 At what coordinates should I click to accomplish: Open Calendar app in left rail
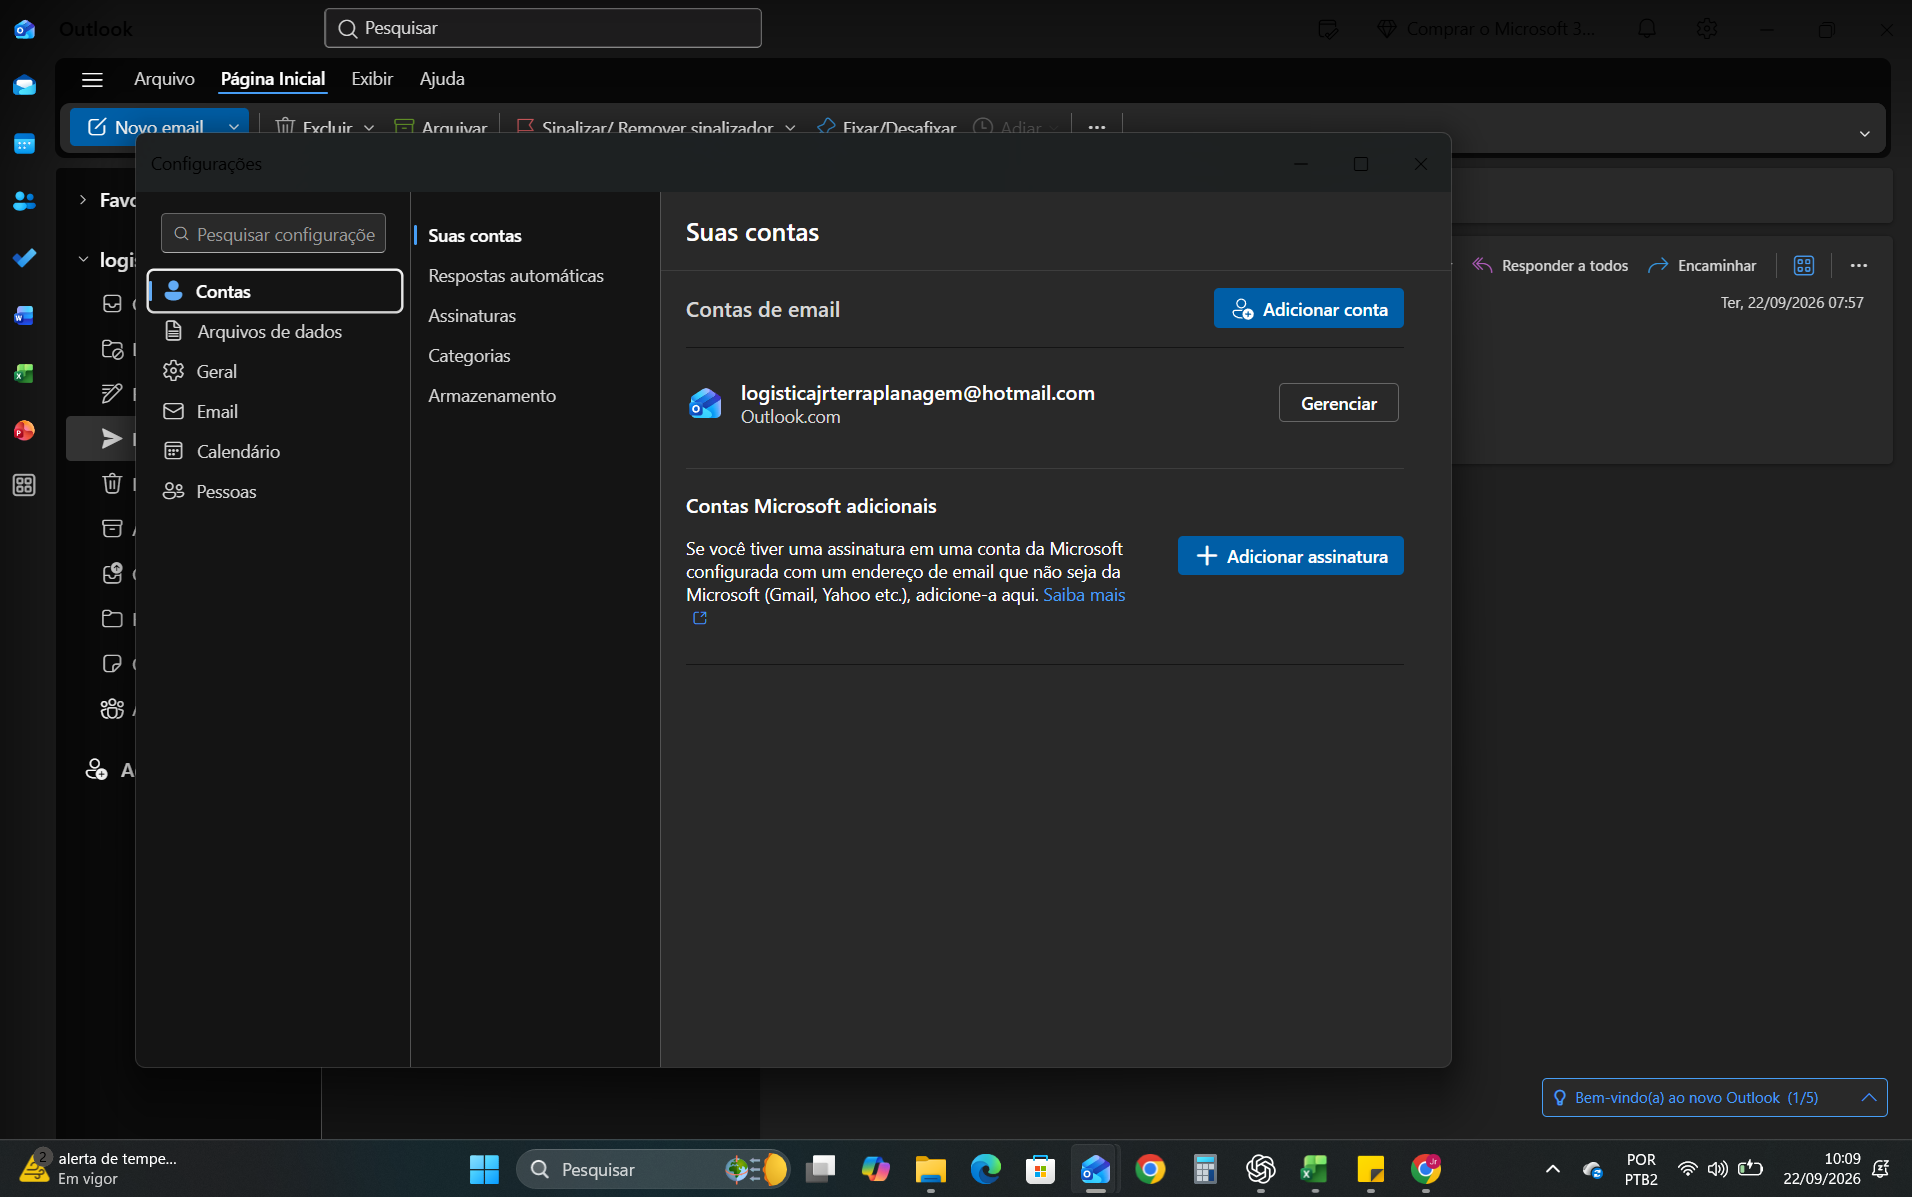24,144
